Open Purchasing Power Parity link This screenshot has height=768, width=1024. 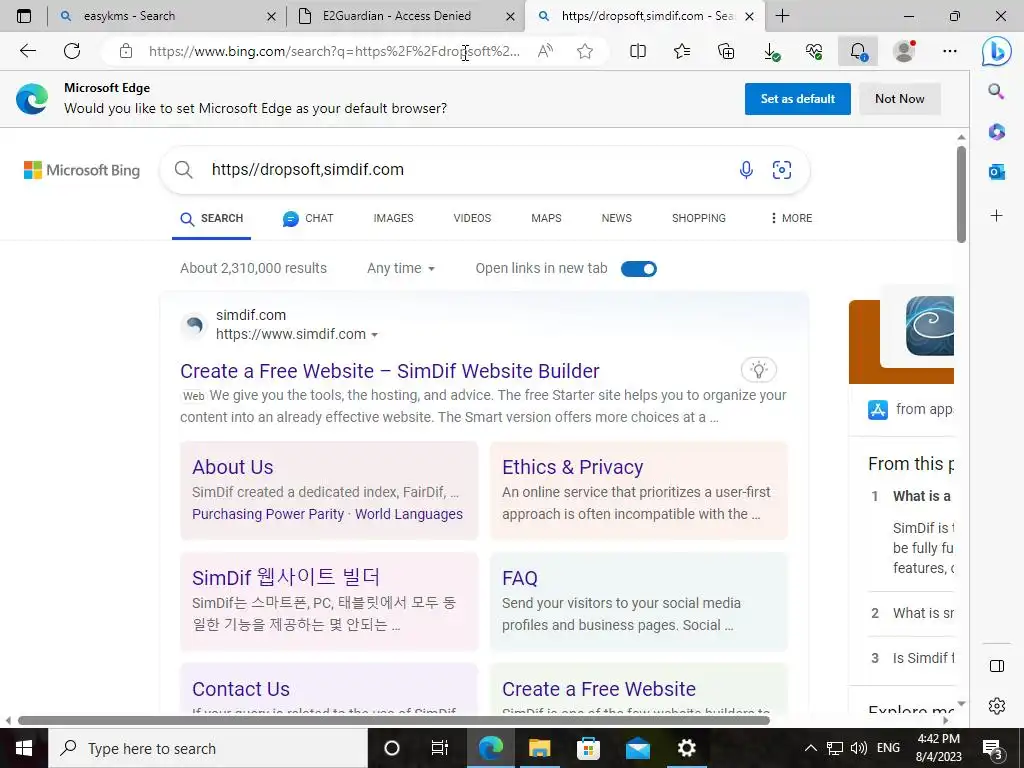click(268, 514)
